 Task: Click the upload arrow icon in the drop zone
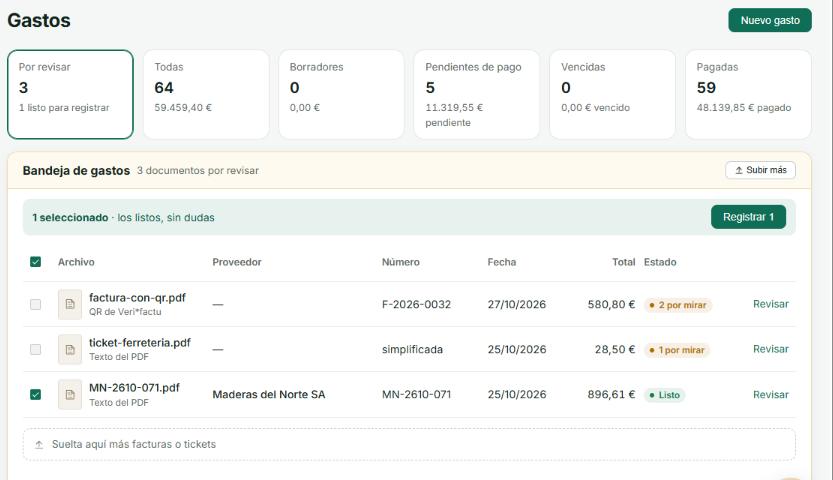(x=39, y=445)
